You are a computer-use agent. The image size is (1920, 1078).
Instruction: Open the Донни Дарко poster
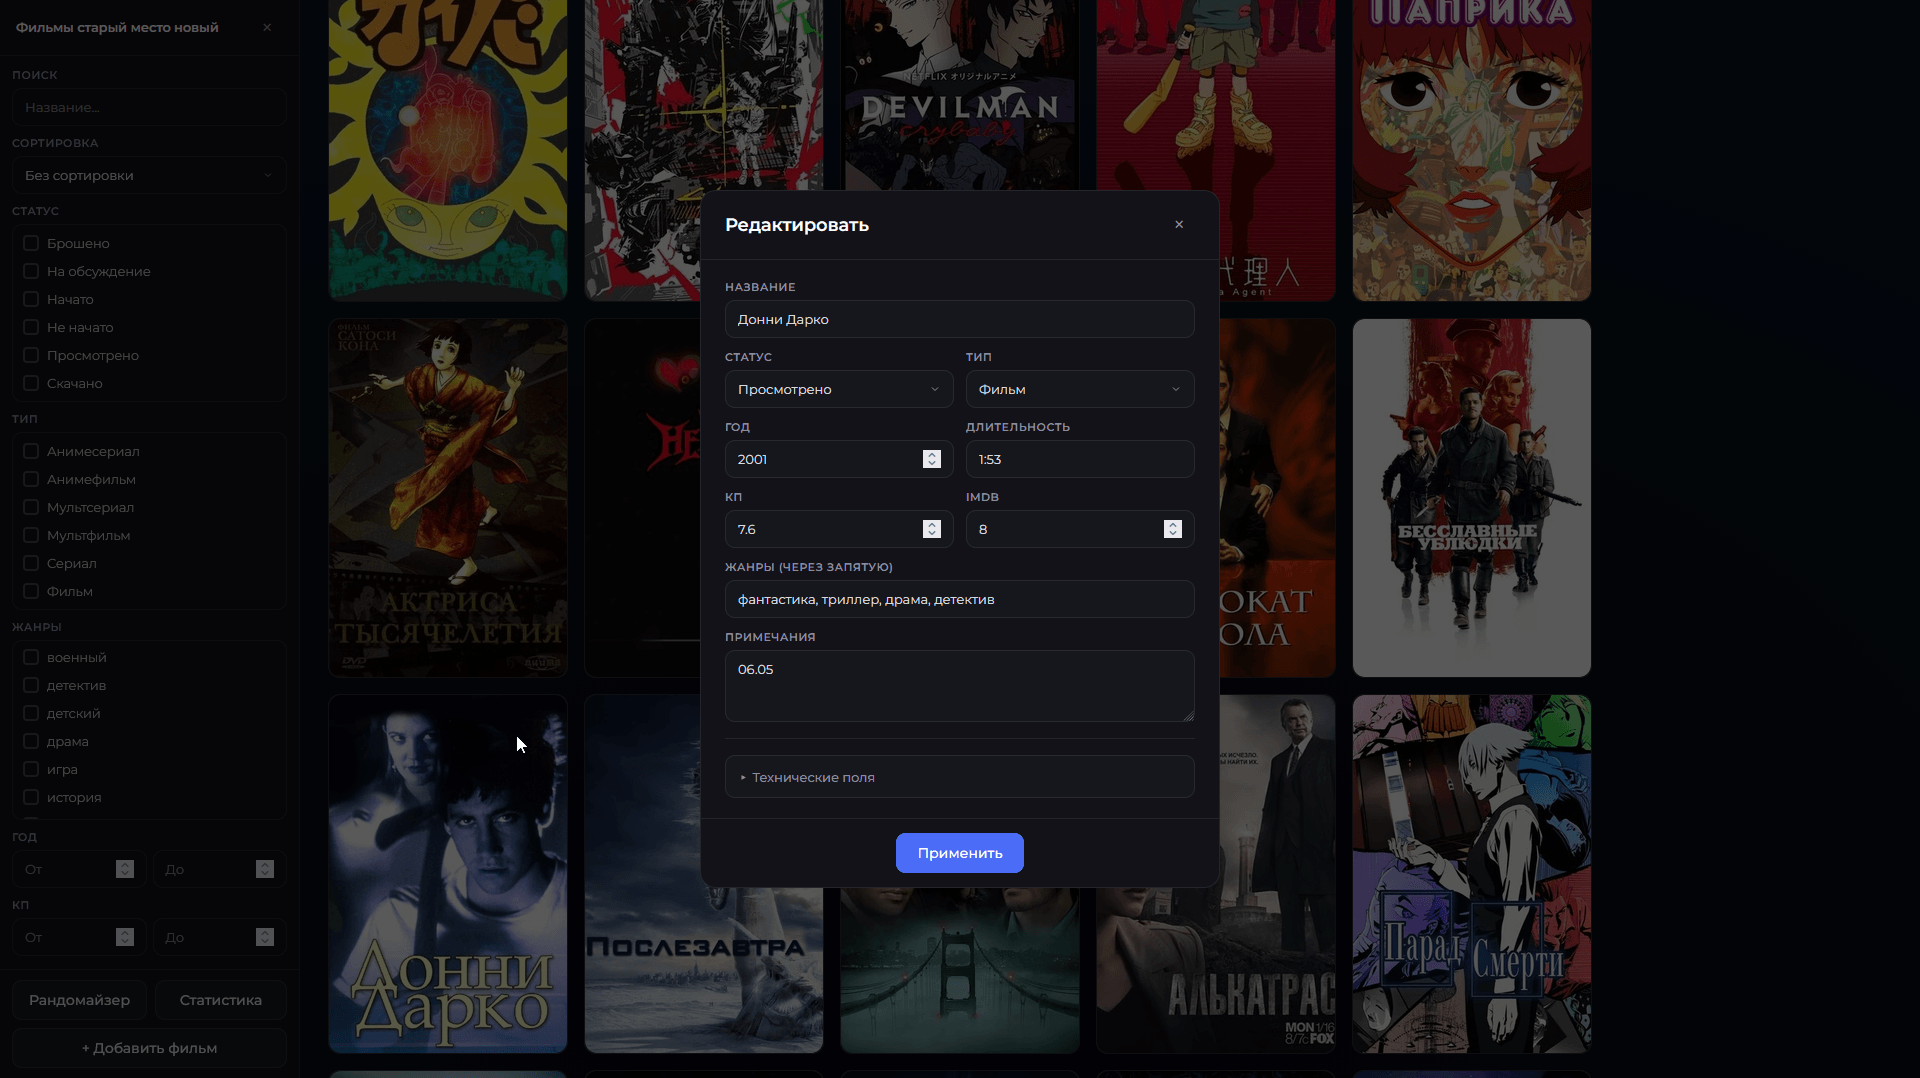click(x=448, y=874)
